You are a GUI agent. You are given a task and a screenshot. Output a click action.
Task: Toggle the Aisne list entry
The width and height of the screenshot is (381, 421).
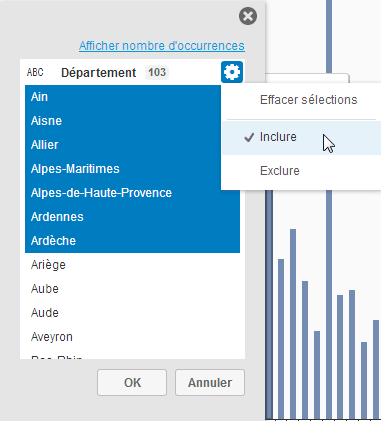tap(123, 121)
